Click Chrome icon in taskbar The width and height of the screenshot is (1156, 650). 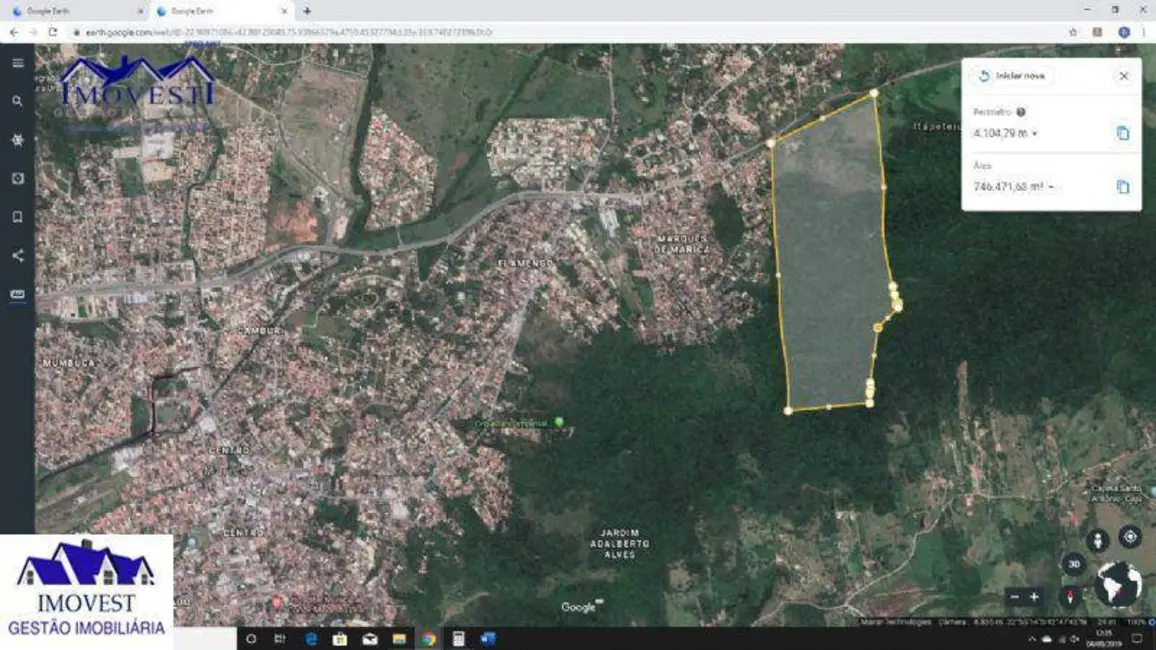click(428, 639)
